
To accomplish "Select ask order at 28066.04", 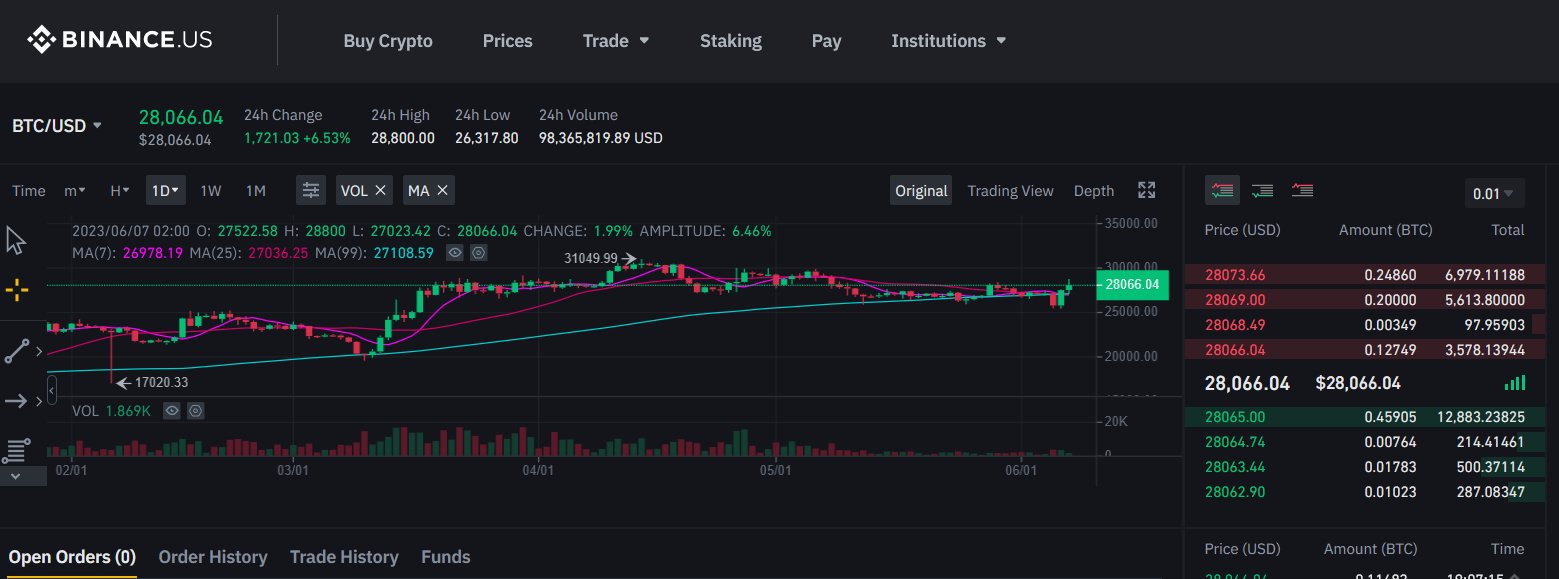I will coord(1365,349).
